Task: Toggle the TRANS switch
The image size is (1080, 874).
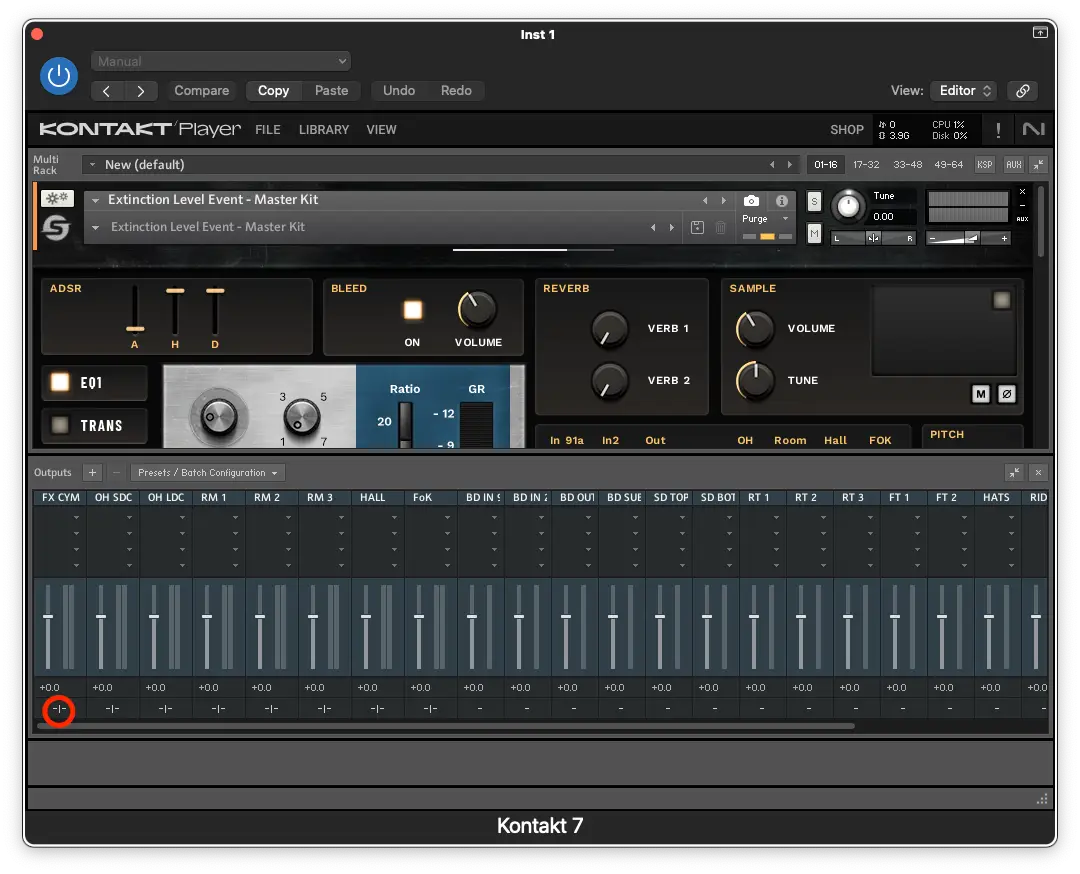Action: click(61, 425)
